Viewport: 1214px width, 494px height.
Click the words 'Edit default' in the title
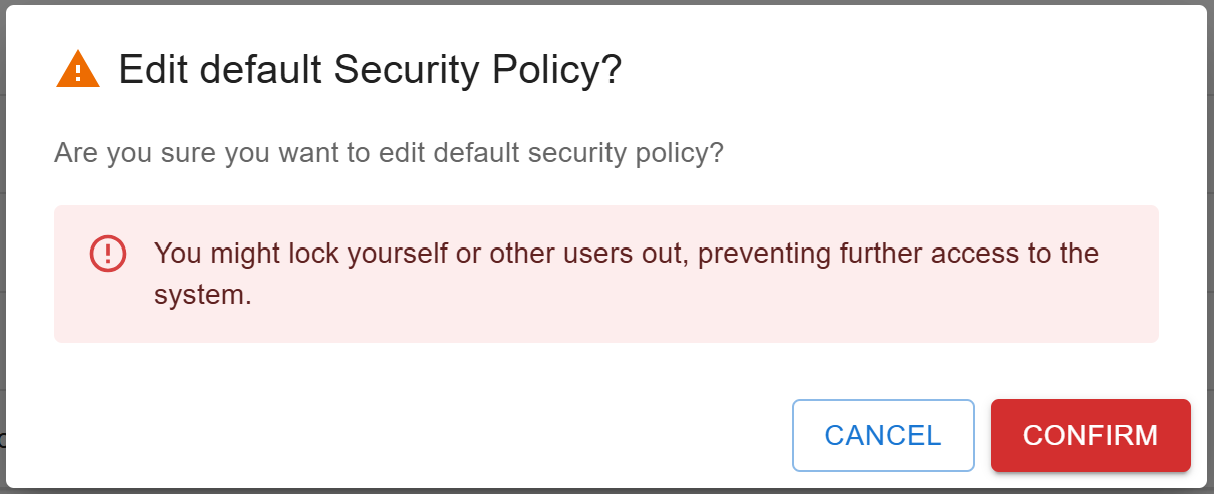pyautogui.click(x=221, y=71)
